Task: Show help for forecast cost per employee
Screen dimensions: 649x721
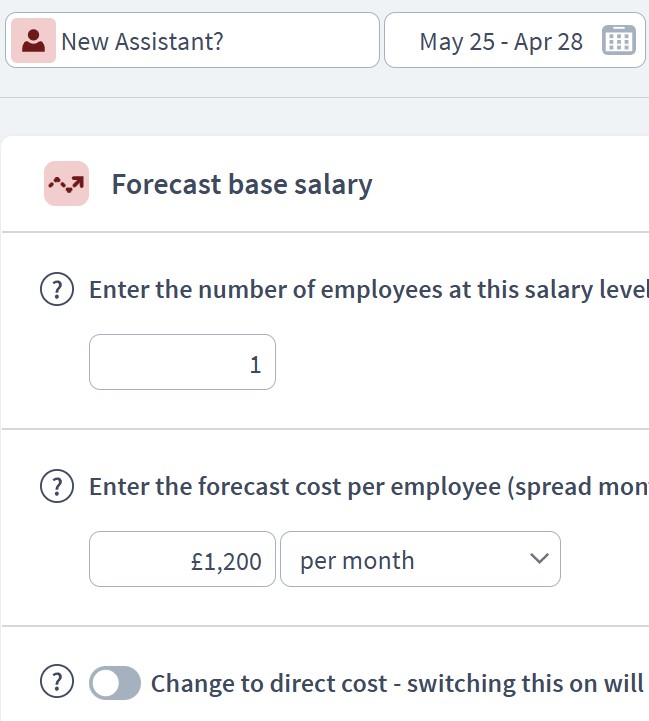Action: (57, 486)
